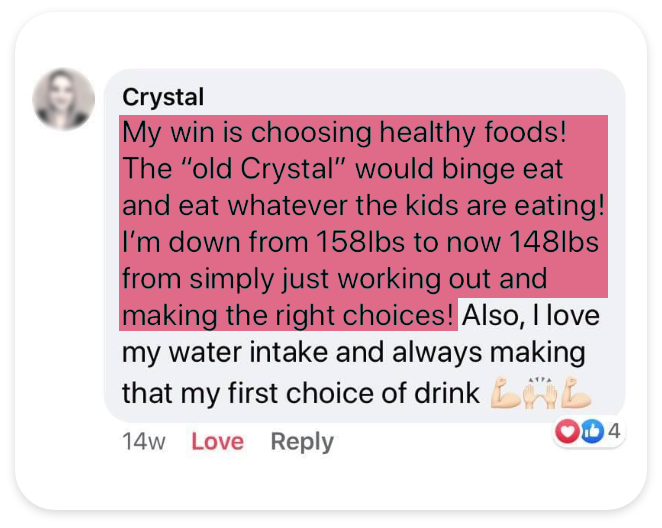Image resolution: width=662 pixels, height=528 pixels.
Task: Open the 14w timestamp link
Action: (144, 441)
